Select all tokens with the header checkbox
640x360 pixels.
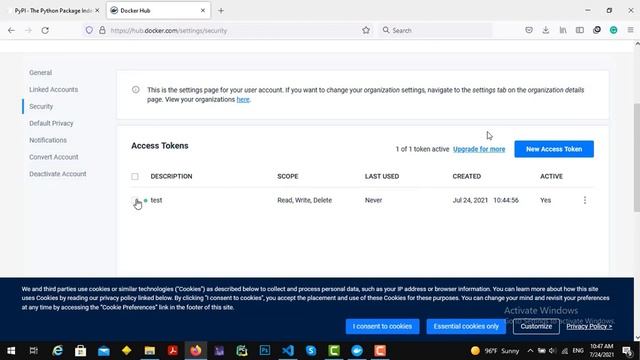coord(135,176)
